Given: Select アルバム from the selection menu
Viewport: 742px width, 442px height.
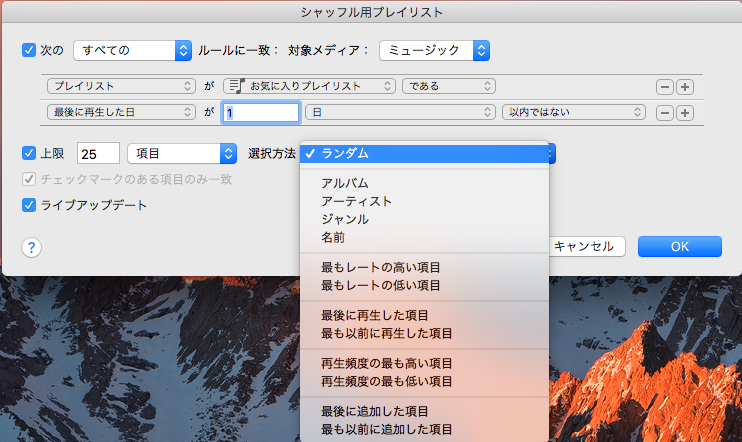Looking at the screenshot, I should click(345, 184).
